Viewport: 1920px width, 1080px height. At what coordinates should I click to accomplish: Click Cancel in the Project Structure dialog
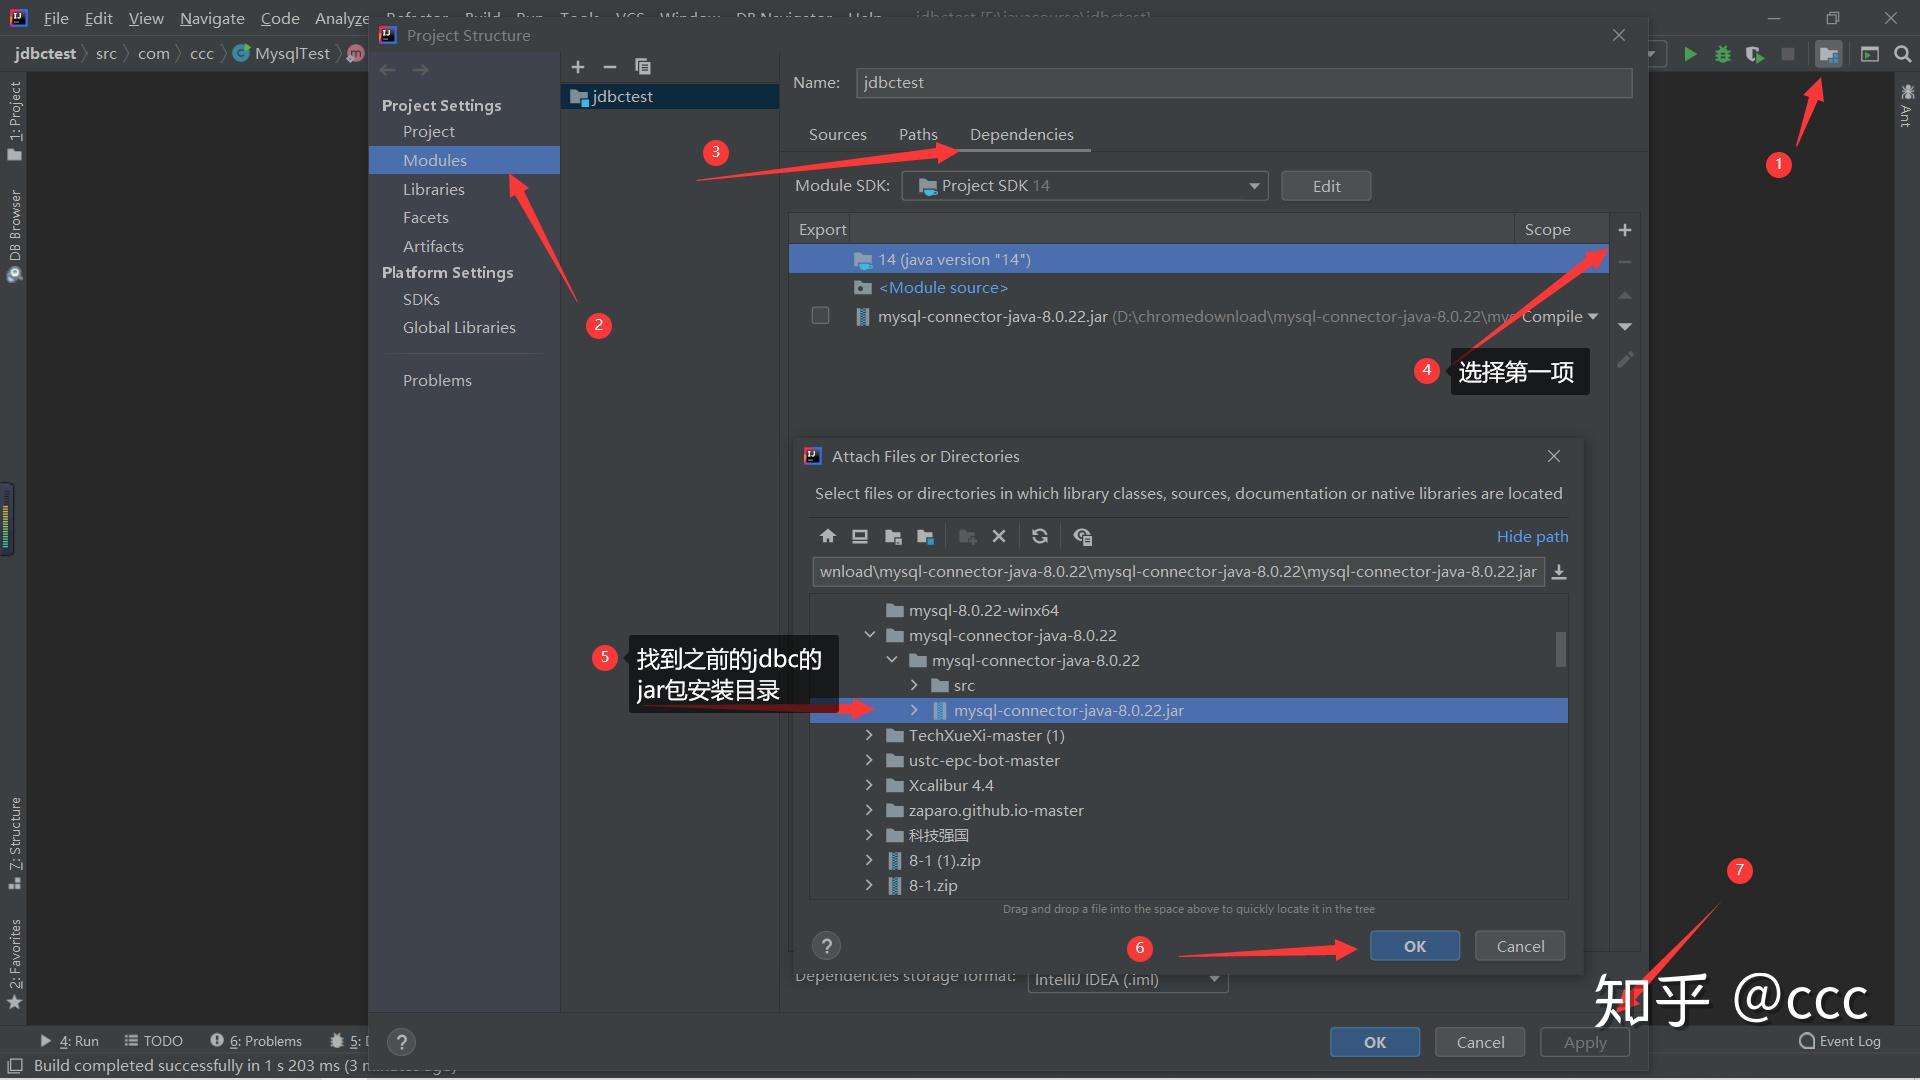pos(1480,1042)
